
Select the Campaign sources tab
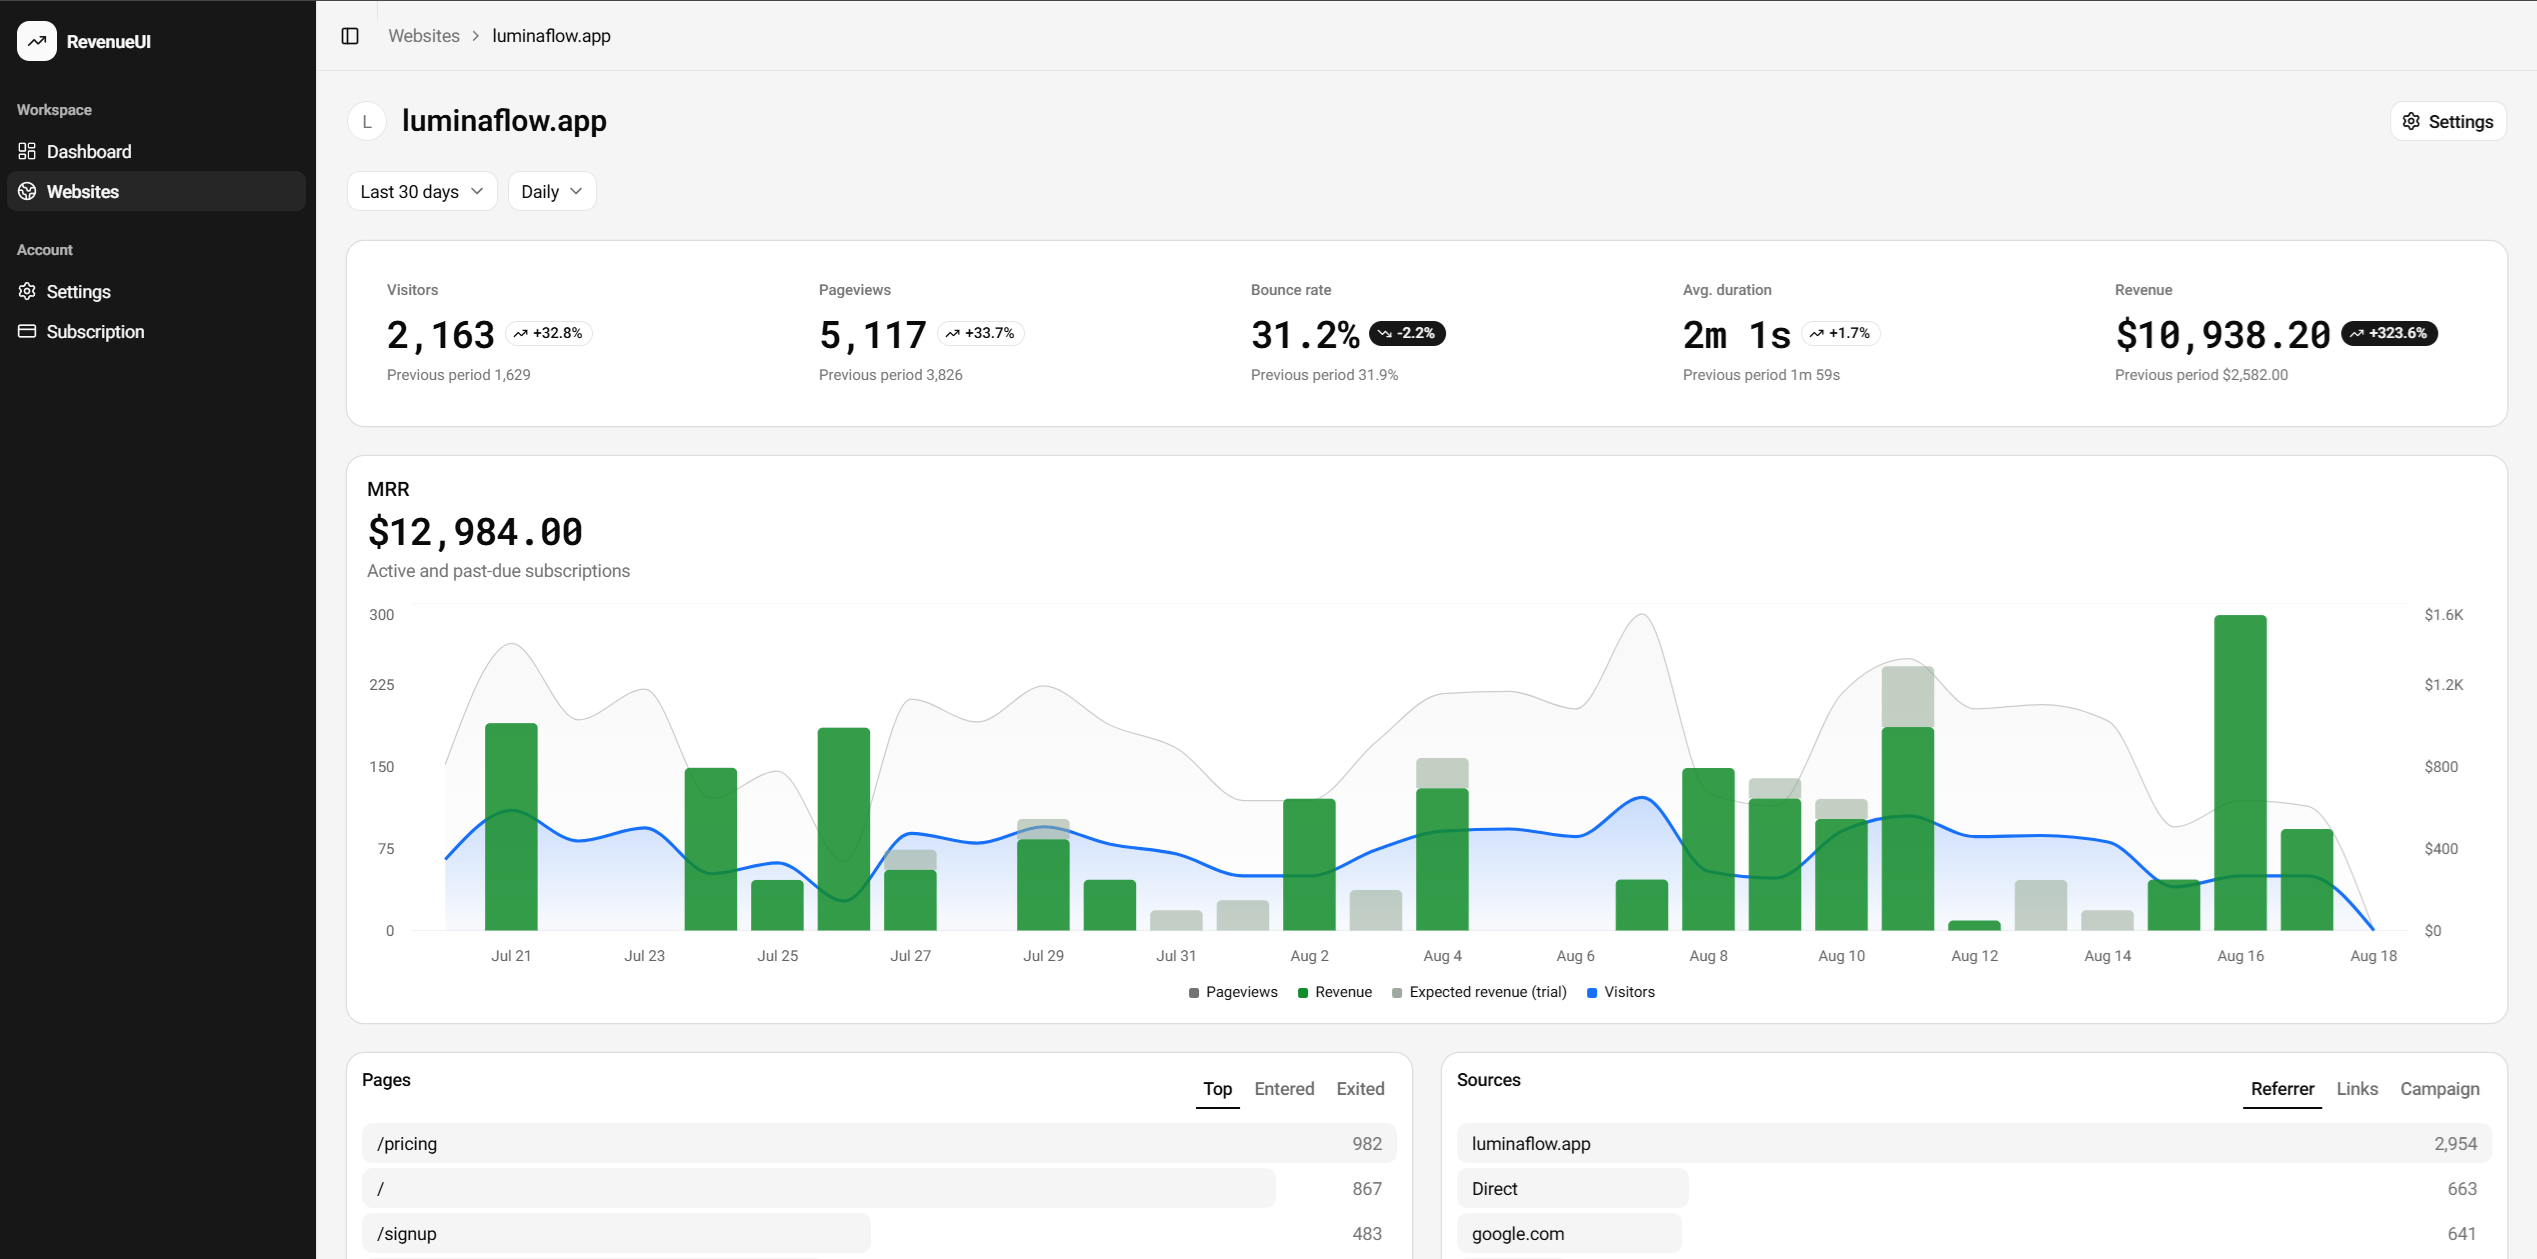(x=2439, y=1089)
